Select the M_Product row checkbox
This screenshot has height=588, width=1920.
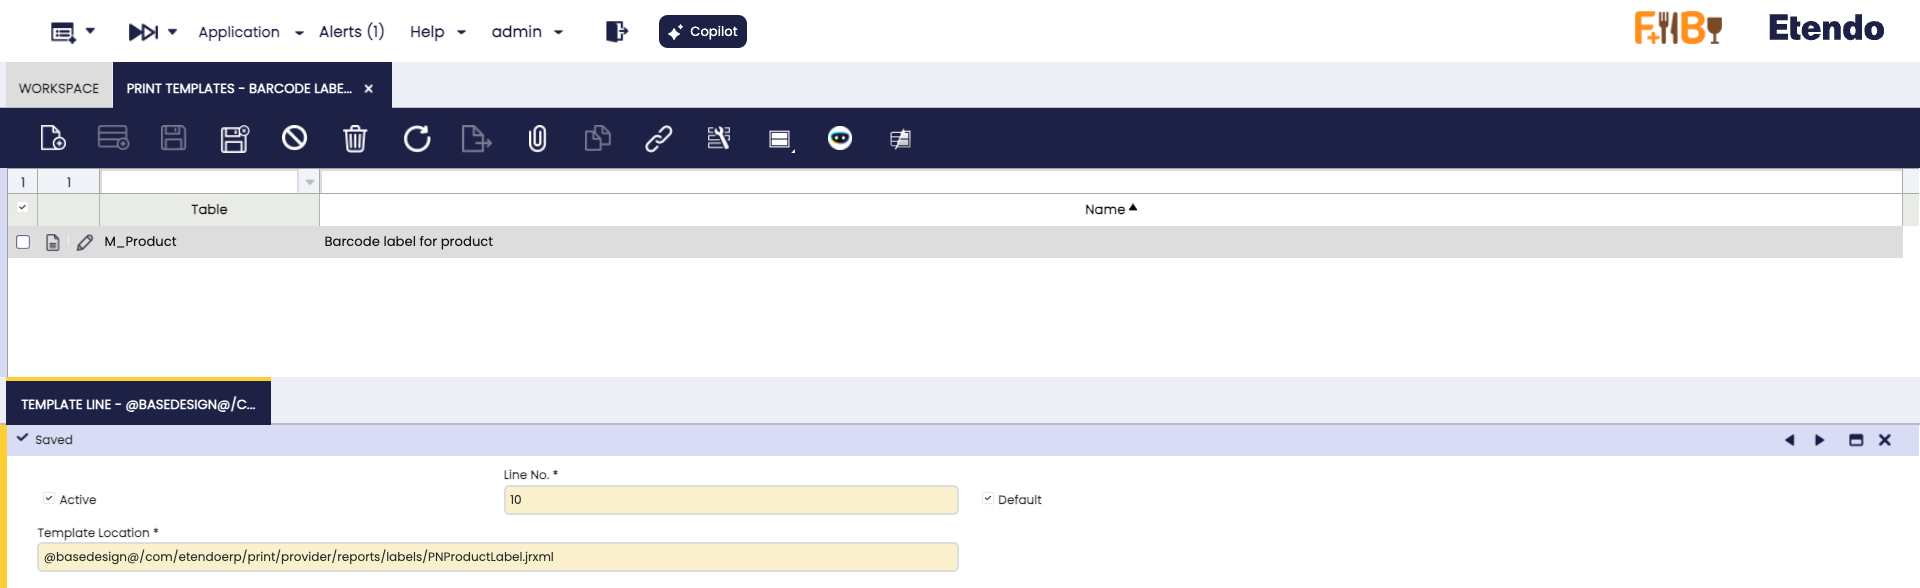pos(23,242)
